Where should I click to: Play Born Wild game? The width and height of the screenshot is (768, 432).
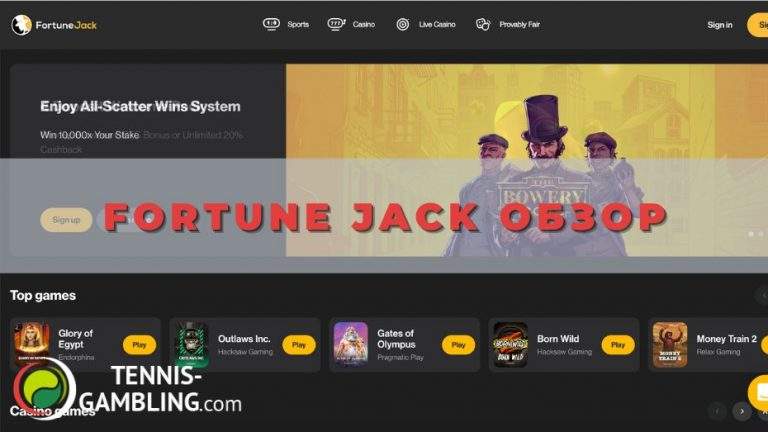point(618,345)
